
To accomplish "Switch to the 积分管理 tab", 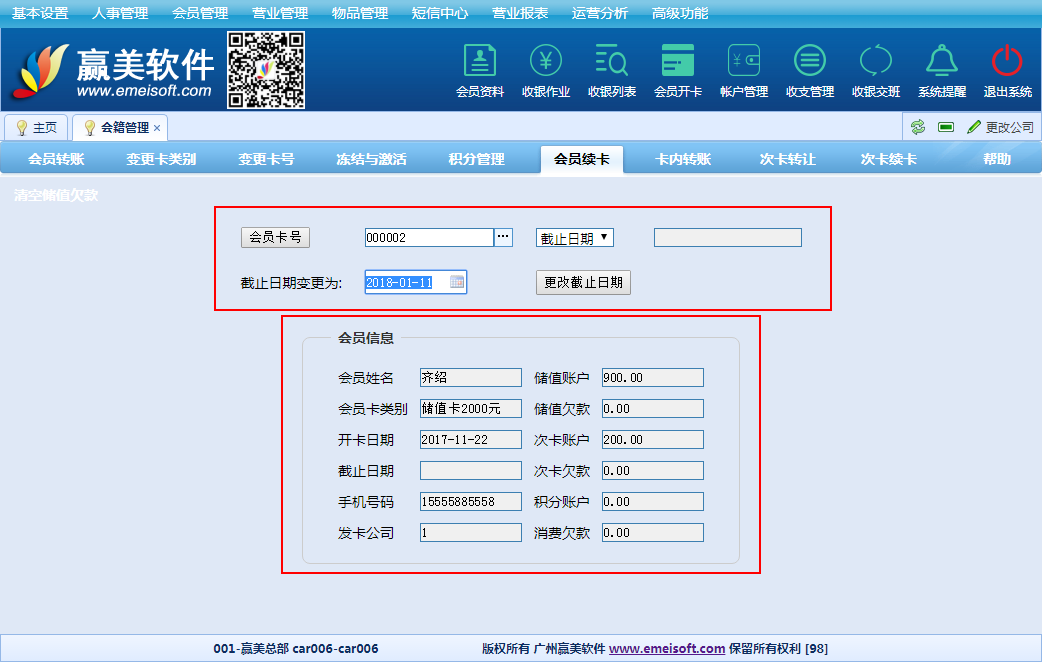I will [x=477, y=159].
